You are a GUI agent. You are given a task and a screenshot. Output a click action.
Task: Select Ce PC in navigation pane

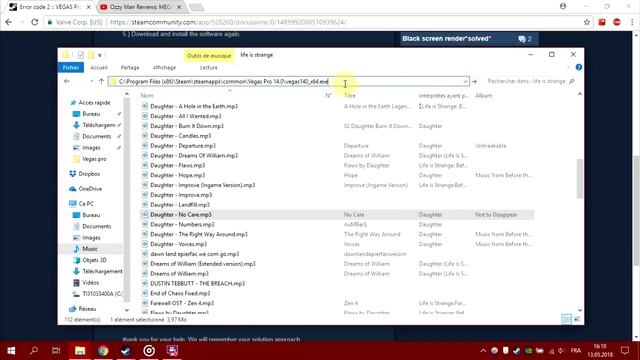pos(86,203)
